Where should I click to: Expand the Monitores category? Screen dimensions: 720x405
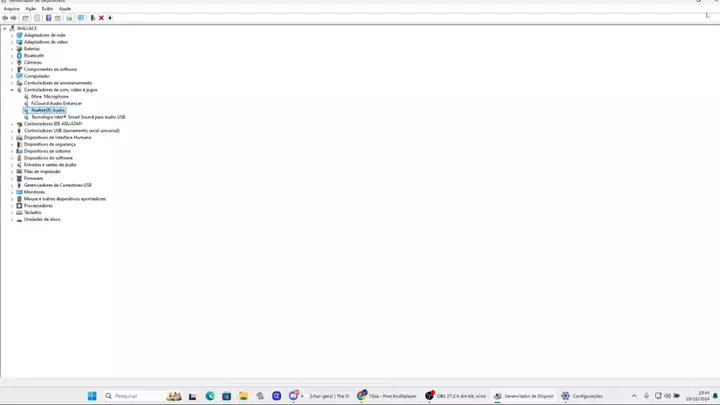click(12, 192)
